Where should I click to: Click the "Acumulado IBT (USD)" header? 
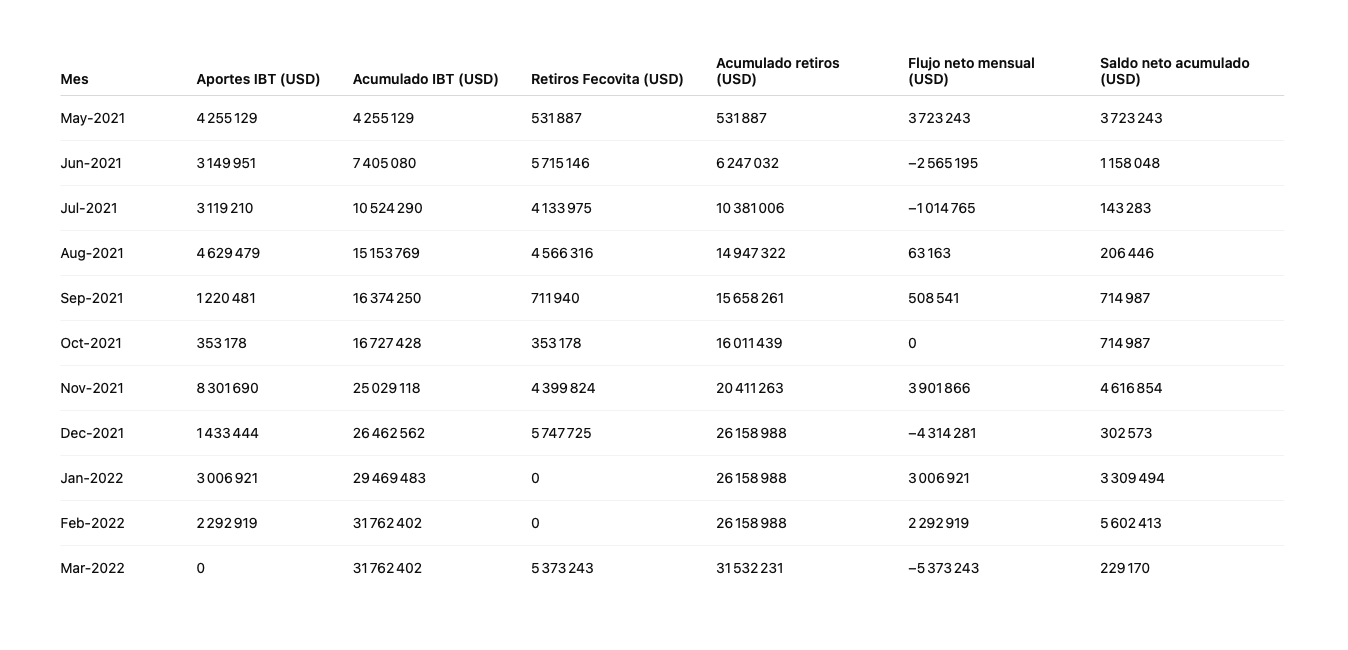425,79
